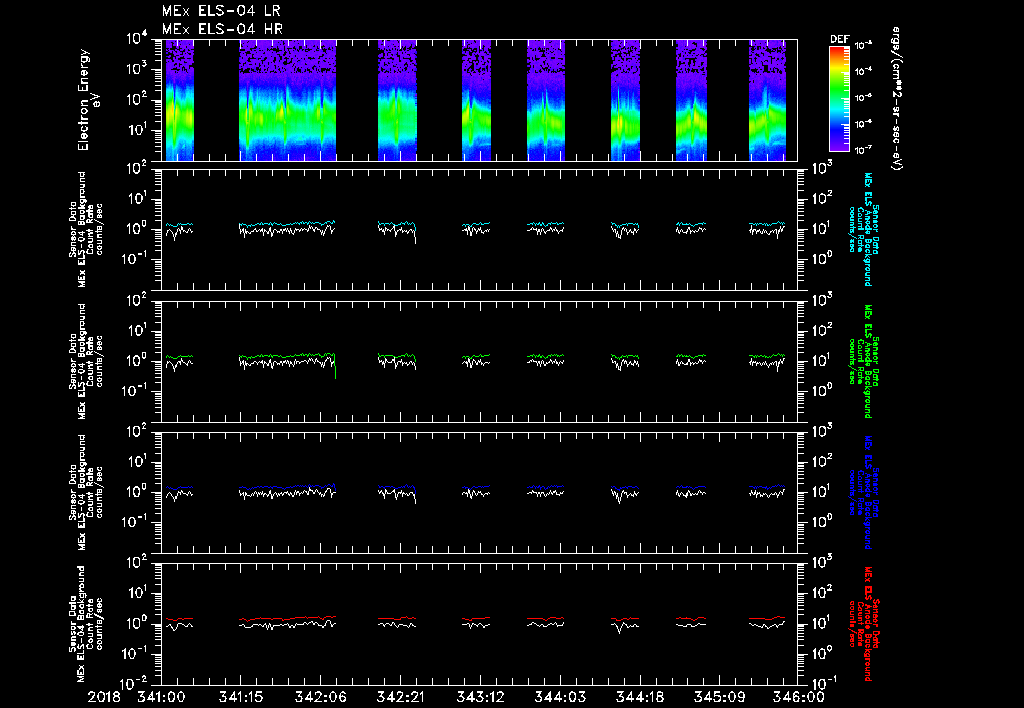Select the "ergs/(cm**2-sr-sec-eV)" units label
Viewport: 1024px width, 708px height.
[896, 99]
